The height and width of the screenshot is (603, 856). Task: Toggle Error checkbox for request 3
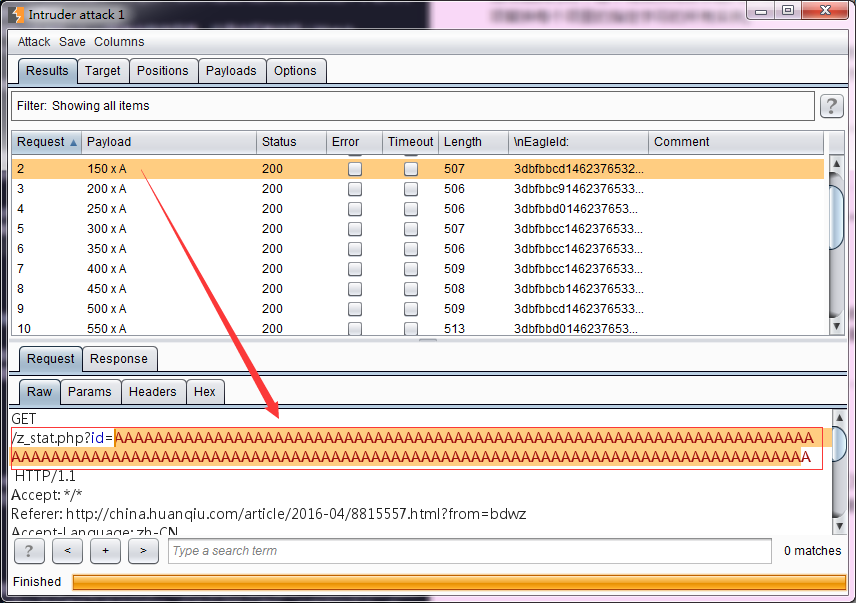(x=354, y=189)
